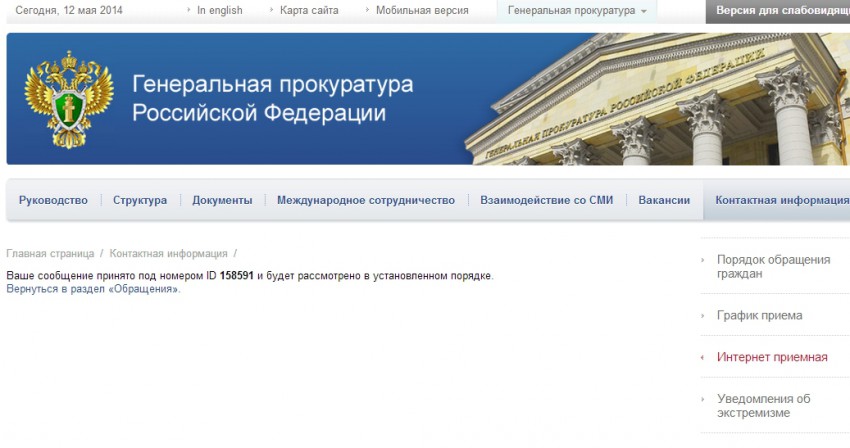Image resolution: width=850 pixels, height=448 pixels.
Task: Select Интернет приемная in sidebar
Action: [x=771, y=357]
